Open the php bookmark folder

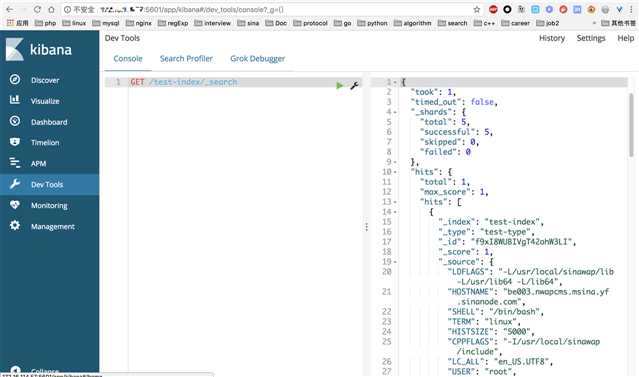(x=45, y=23)
